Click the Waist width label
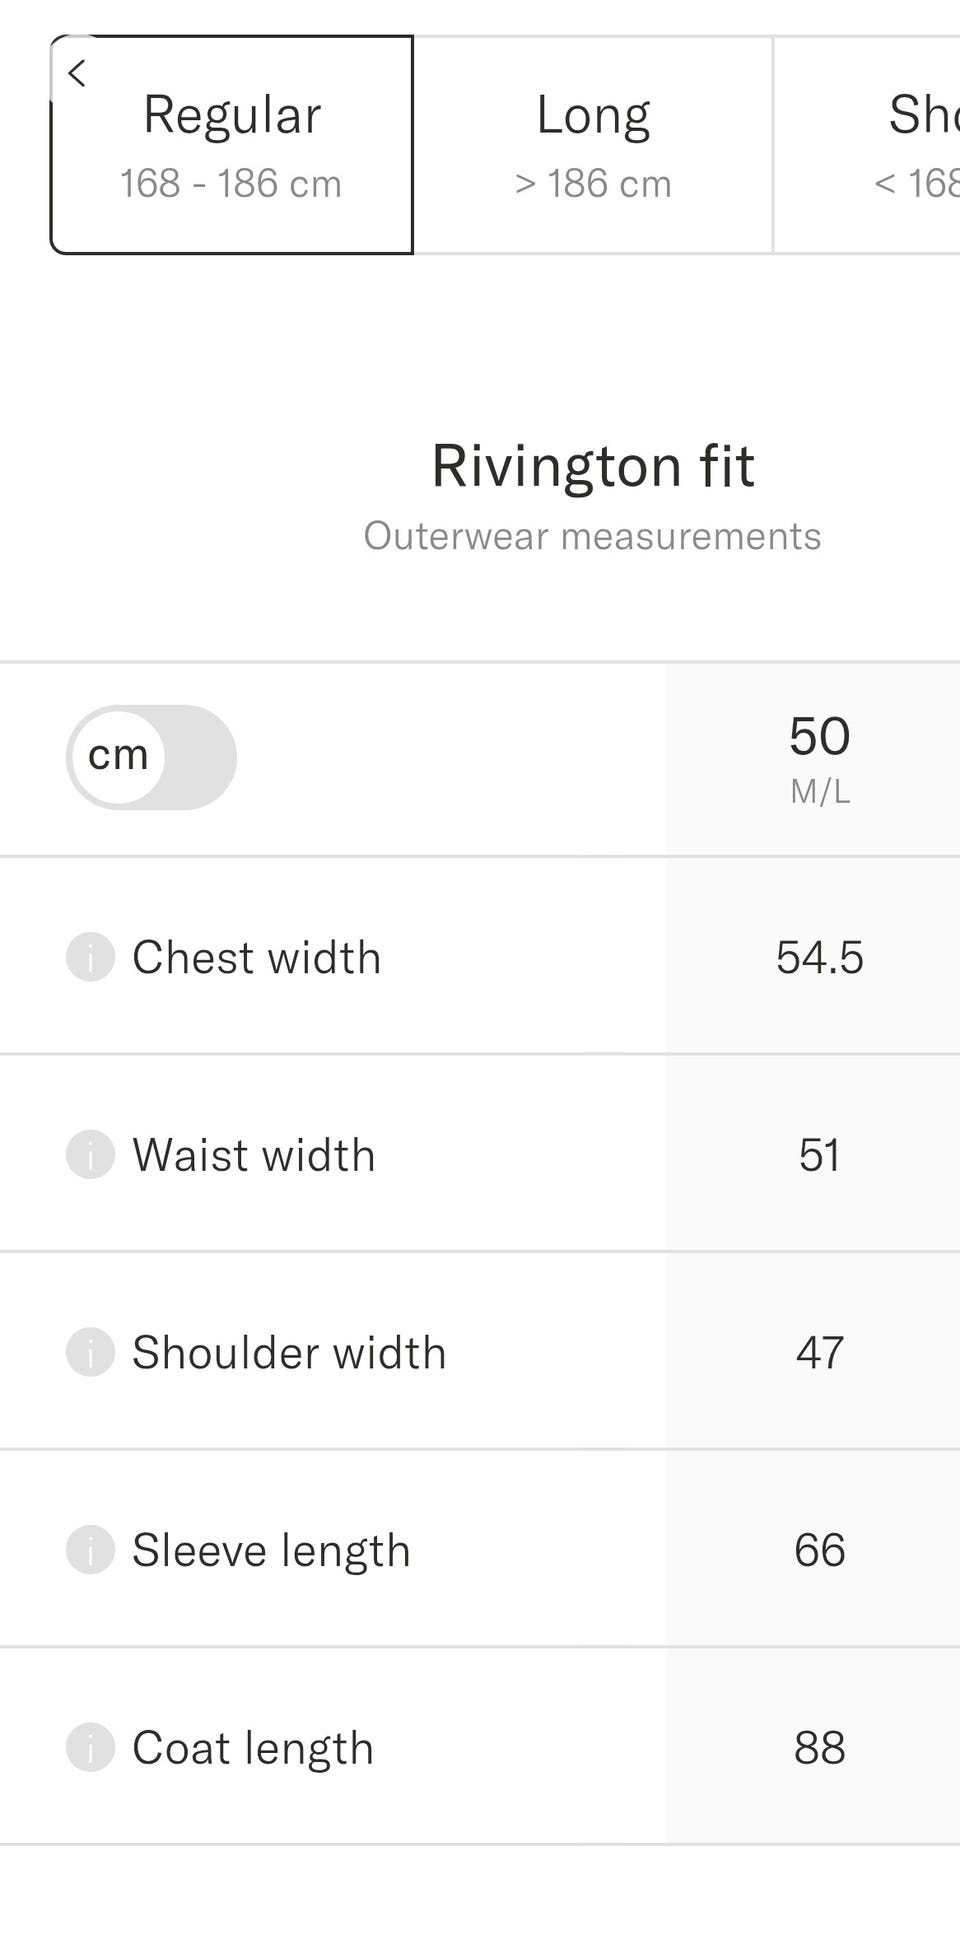Screen dimensions: 960x1944 tap(254, 1155)
